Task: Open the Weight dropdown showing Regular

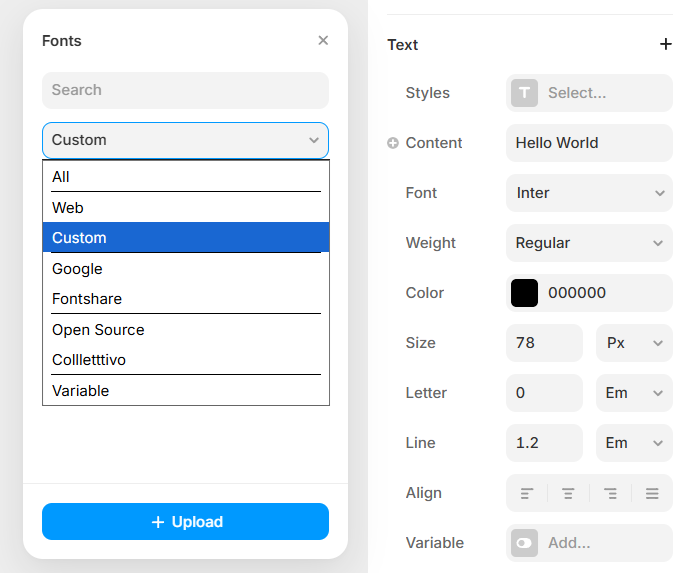Action: coord(588,243)
